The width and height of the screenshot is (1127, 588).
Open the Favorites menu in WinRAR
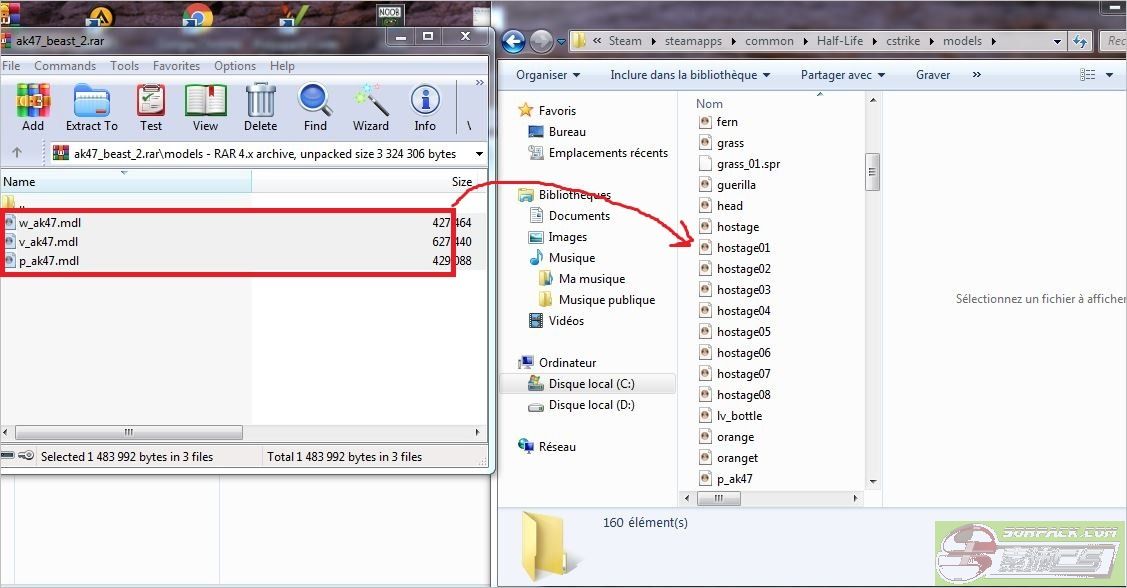pyautogui.click(x=176, y=66)
